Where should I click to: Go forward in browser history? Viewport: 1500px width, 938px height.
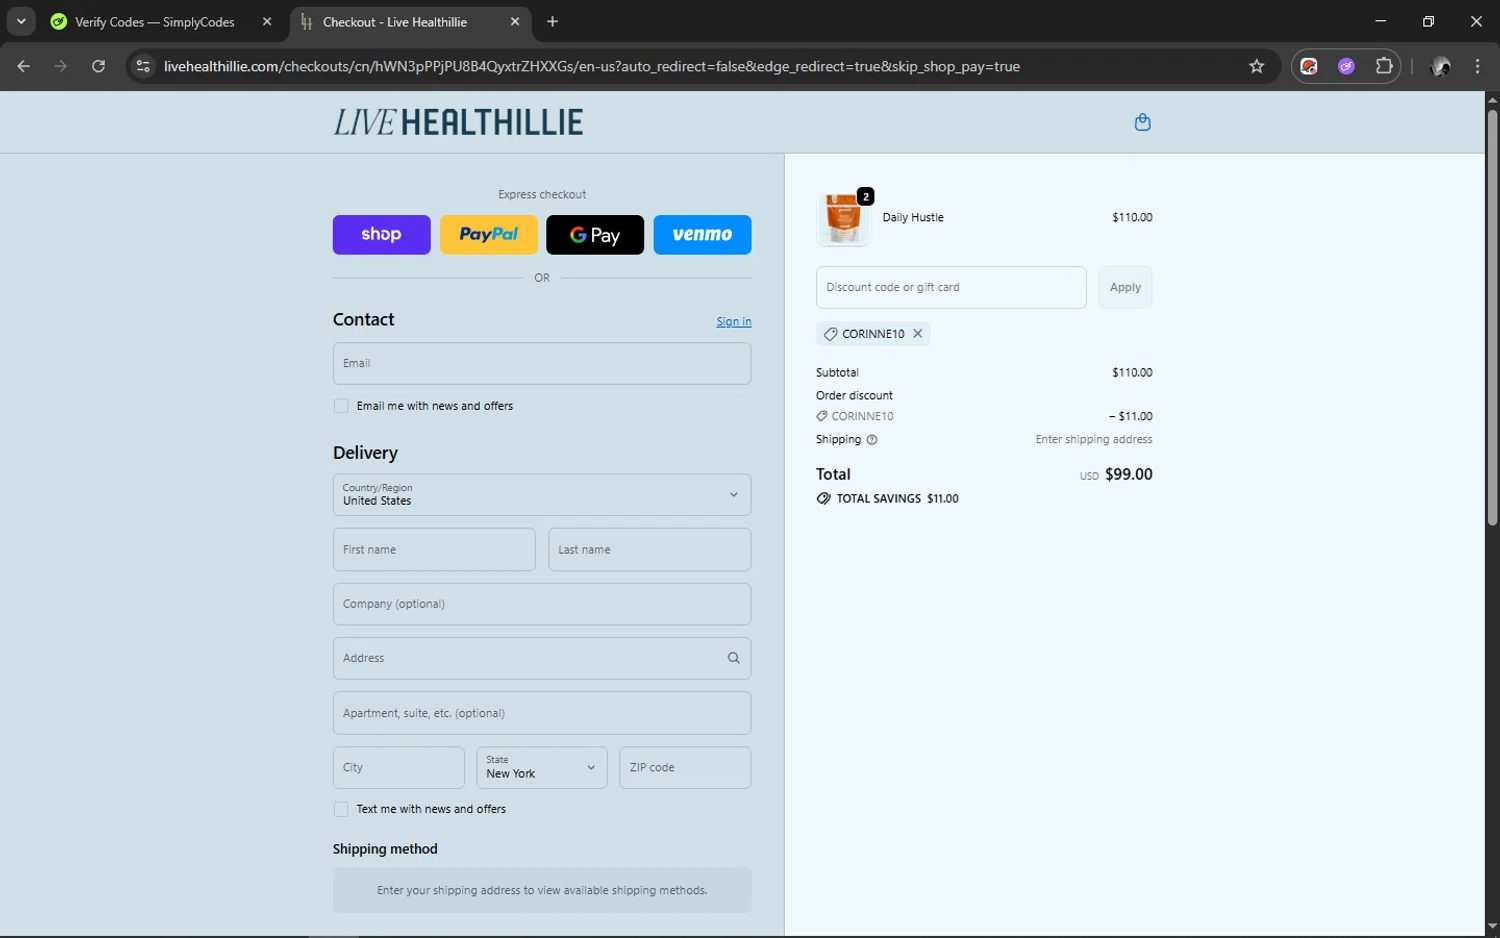coord(61,66)
